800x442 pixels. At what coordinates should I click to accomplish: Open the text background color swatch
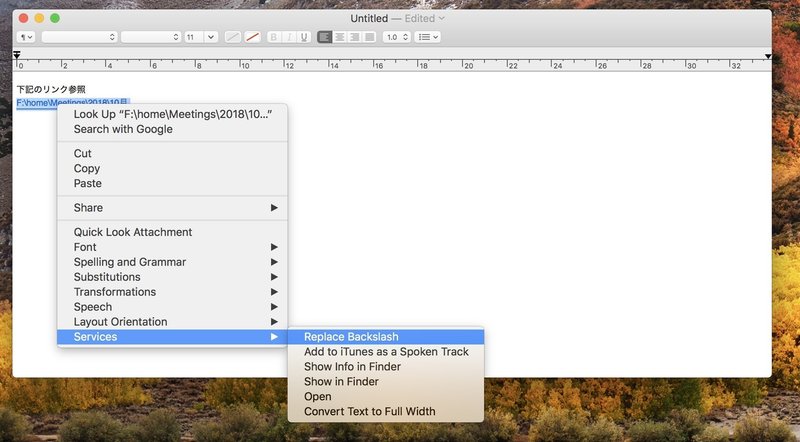(x=252, y=37)
